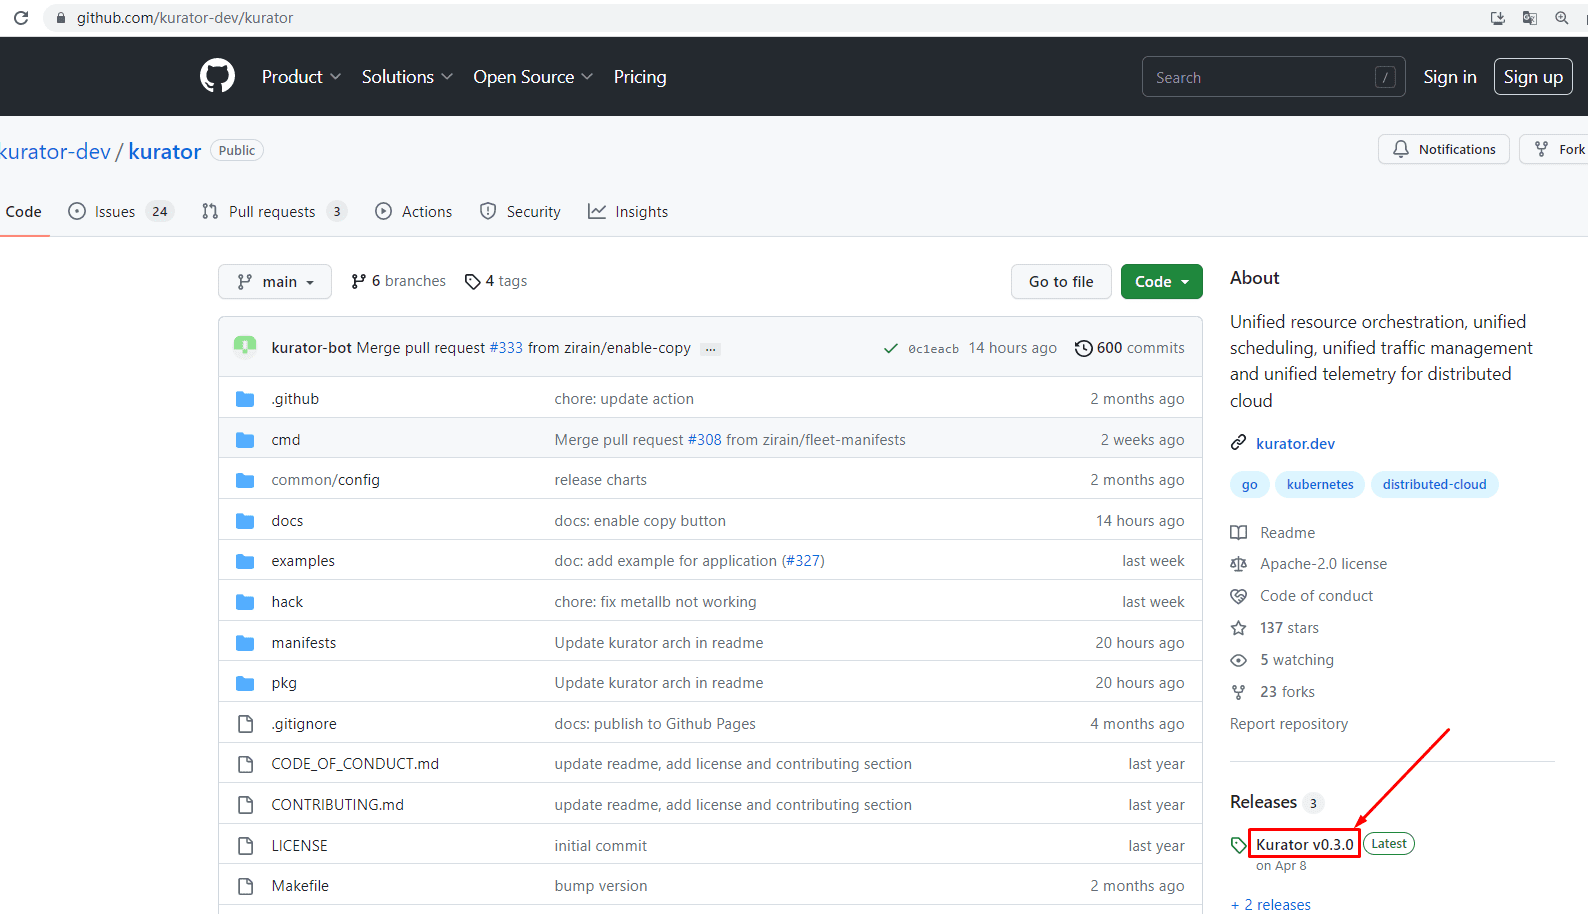
Task: Expand the Product menu
Action: (x=301, y=77)
